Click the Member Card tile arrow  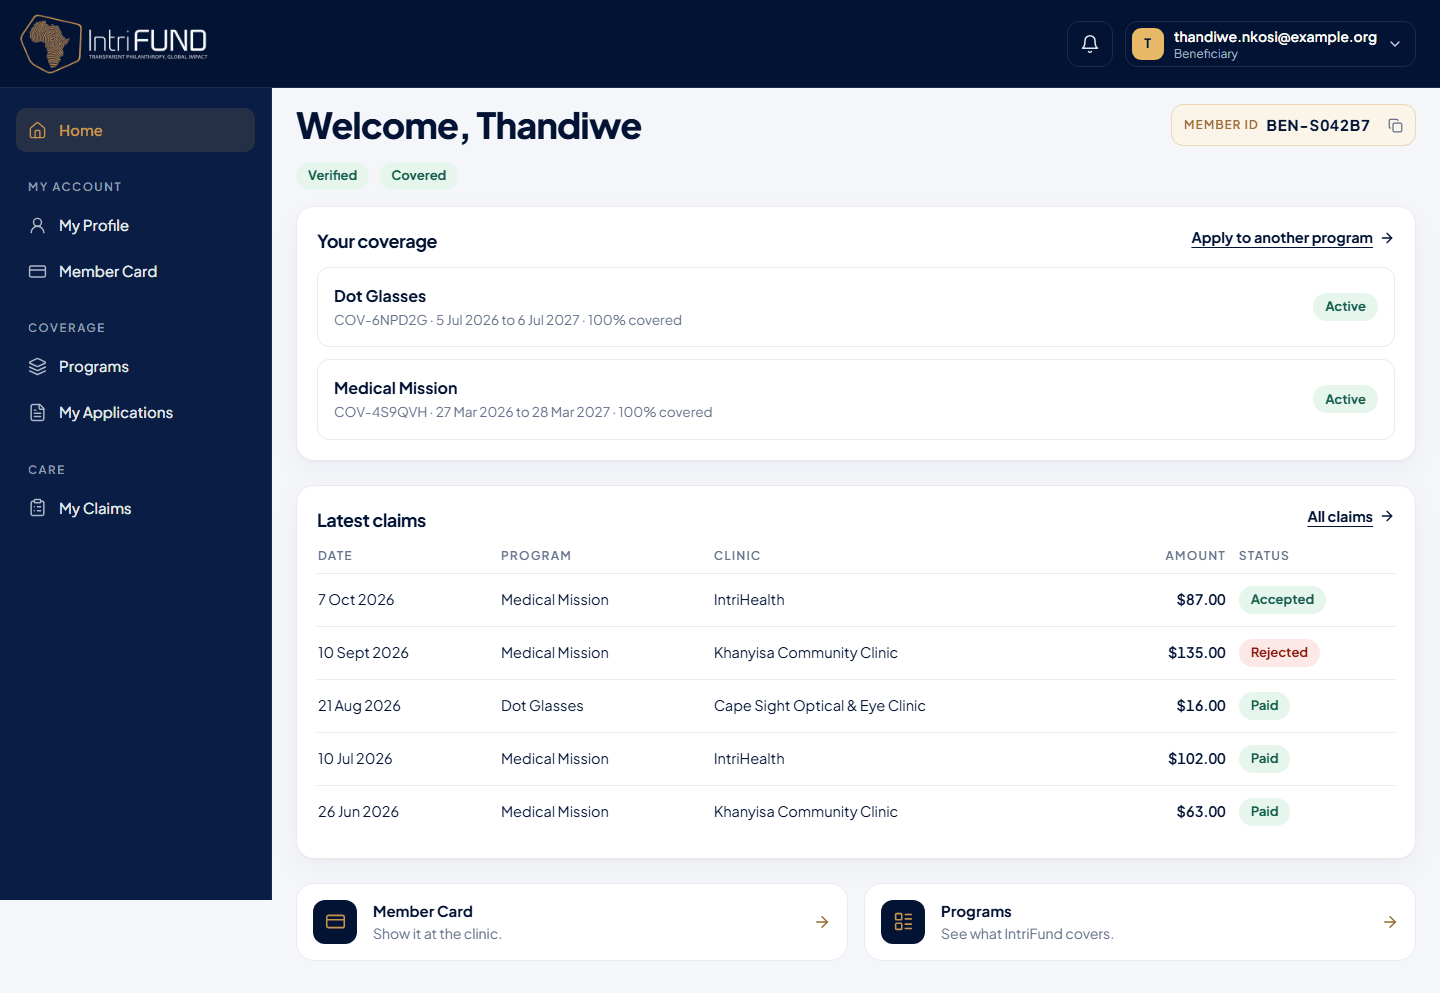click(x=822, y=922)
